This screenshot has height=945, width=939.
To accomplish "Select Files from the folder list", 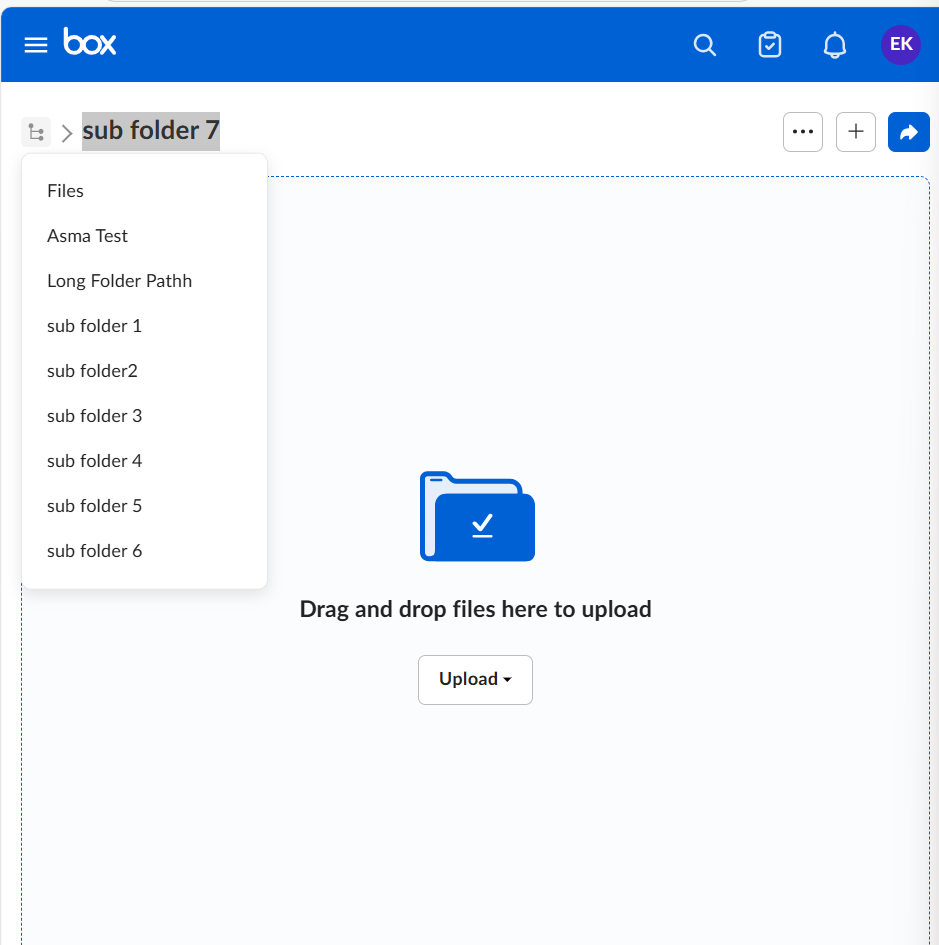I will 65,190.
